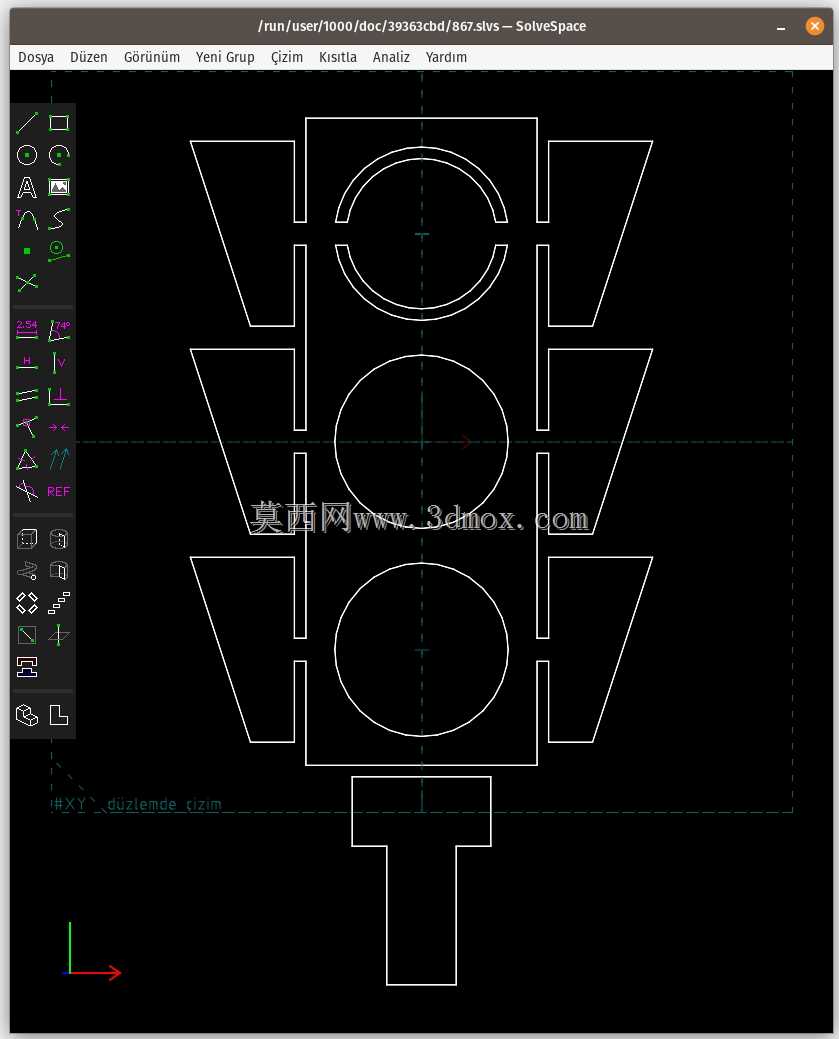The image size is (839, 1039).
Task: Apply perpendicular constraint icon
Action: 59,396
